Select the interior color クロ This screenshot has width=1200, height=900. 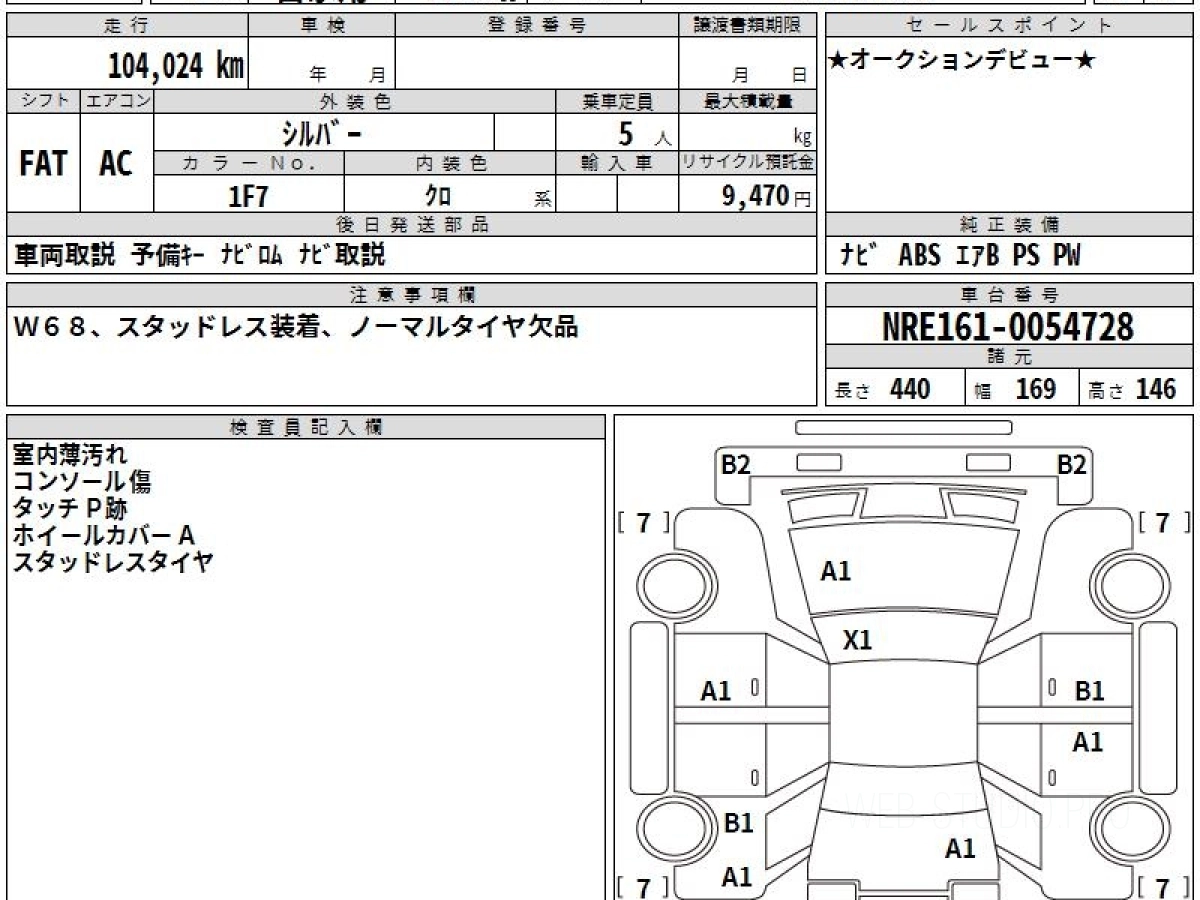437,196
